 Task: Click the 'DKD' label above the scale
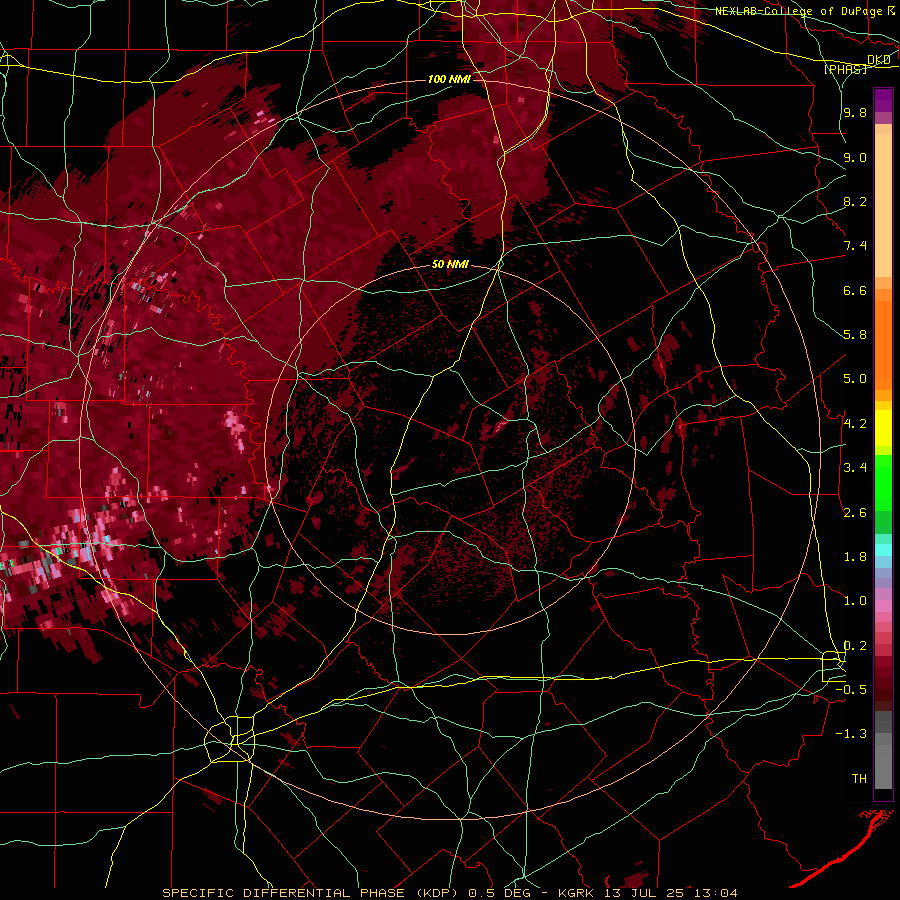tap(879, 60)
